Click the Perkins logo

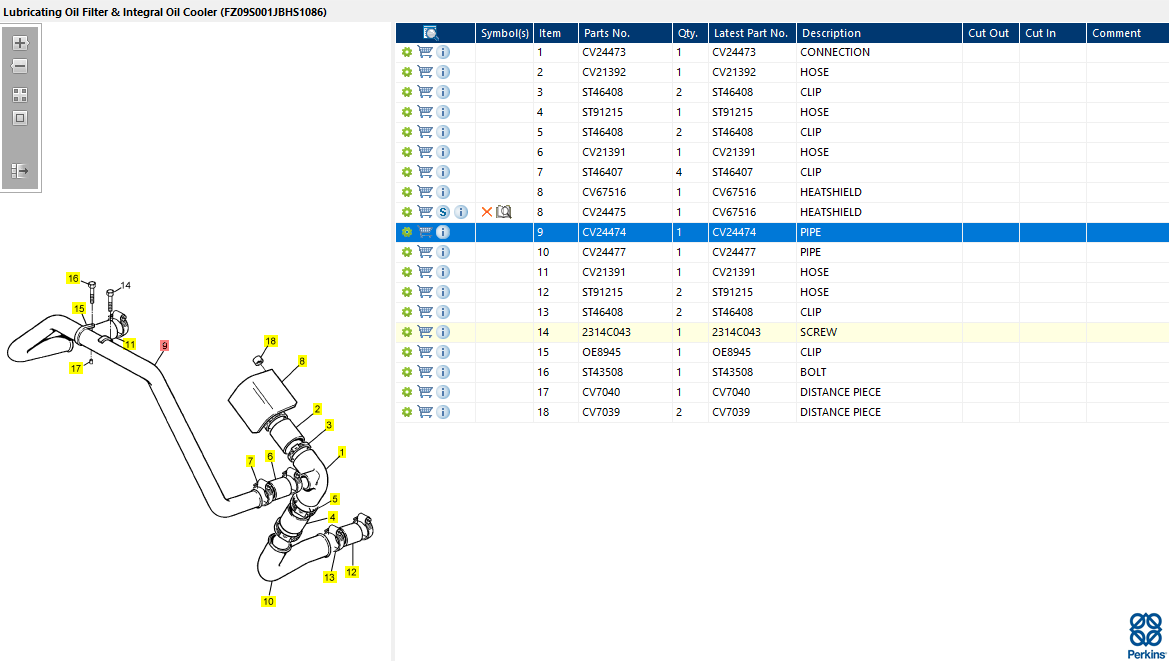pos(1146,636)
